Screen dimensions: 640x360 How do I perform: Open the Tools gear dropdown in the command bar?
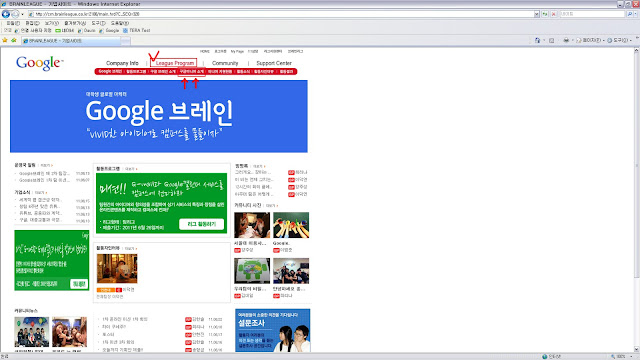coord(619,40)
